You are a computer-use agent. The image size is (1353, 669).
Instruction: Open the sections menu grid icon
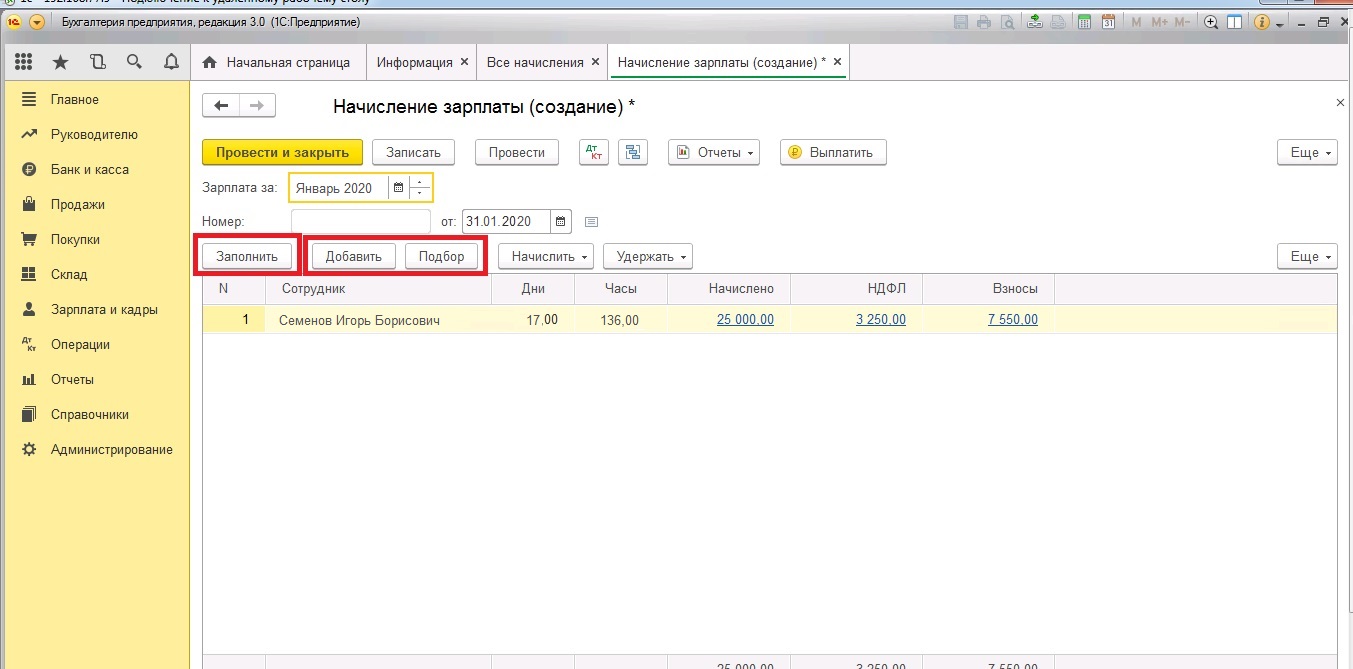(24, 62)
